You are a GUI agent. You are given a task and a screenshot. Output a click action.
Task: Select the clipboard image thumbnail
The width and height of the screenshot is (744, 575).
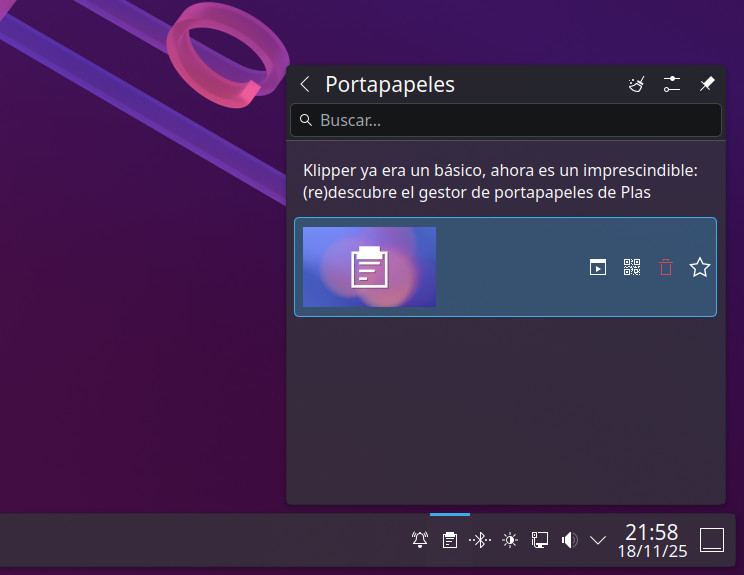point(369,267)
